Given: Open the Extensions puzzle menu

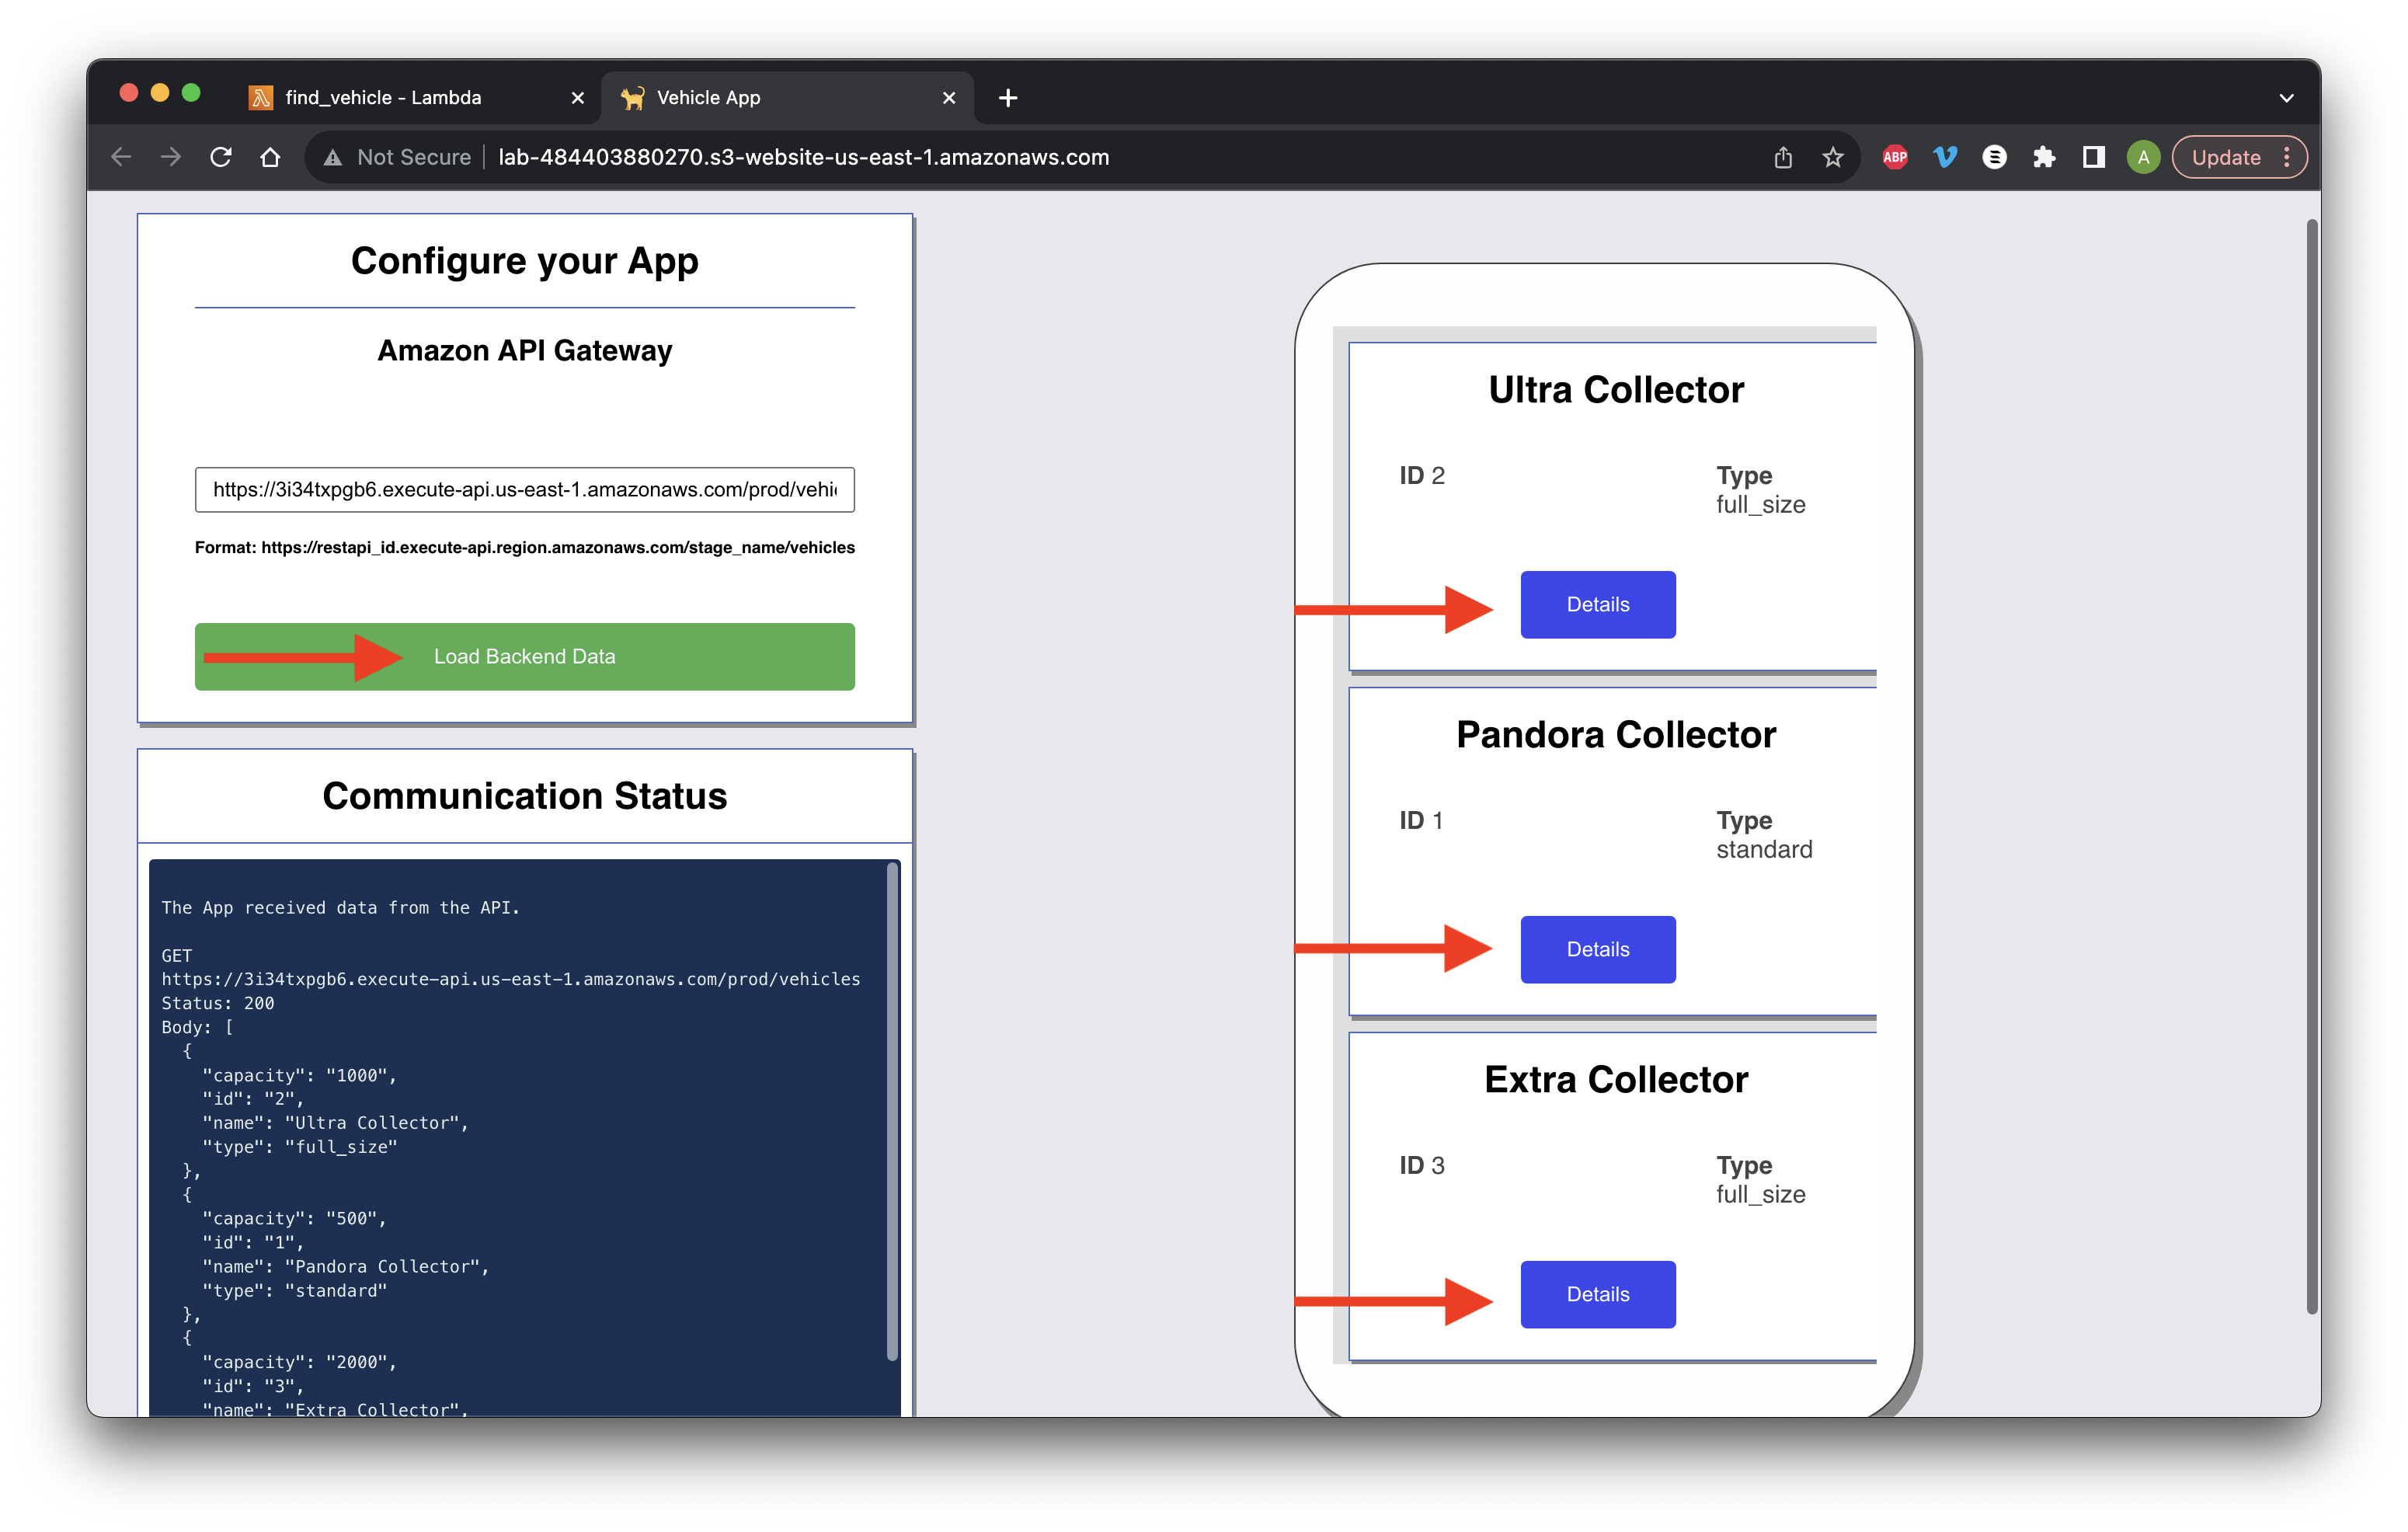Looking at the screenshot, I should tap(2044, 157).
